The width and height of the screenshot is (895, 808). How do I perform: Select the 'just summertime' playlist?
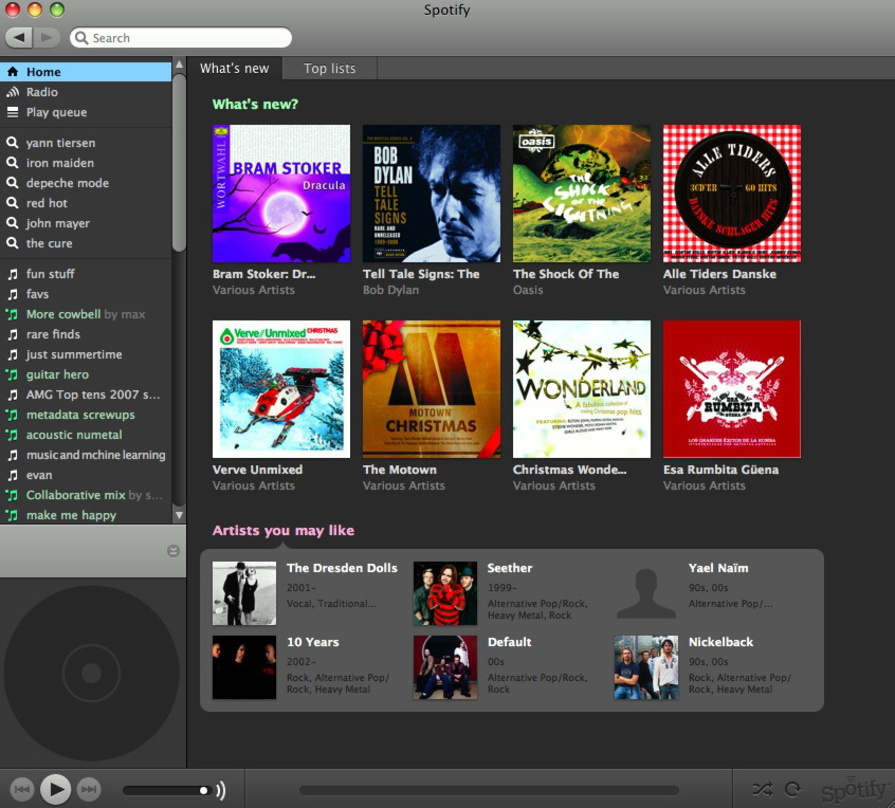86,354
